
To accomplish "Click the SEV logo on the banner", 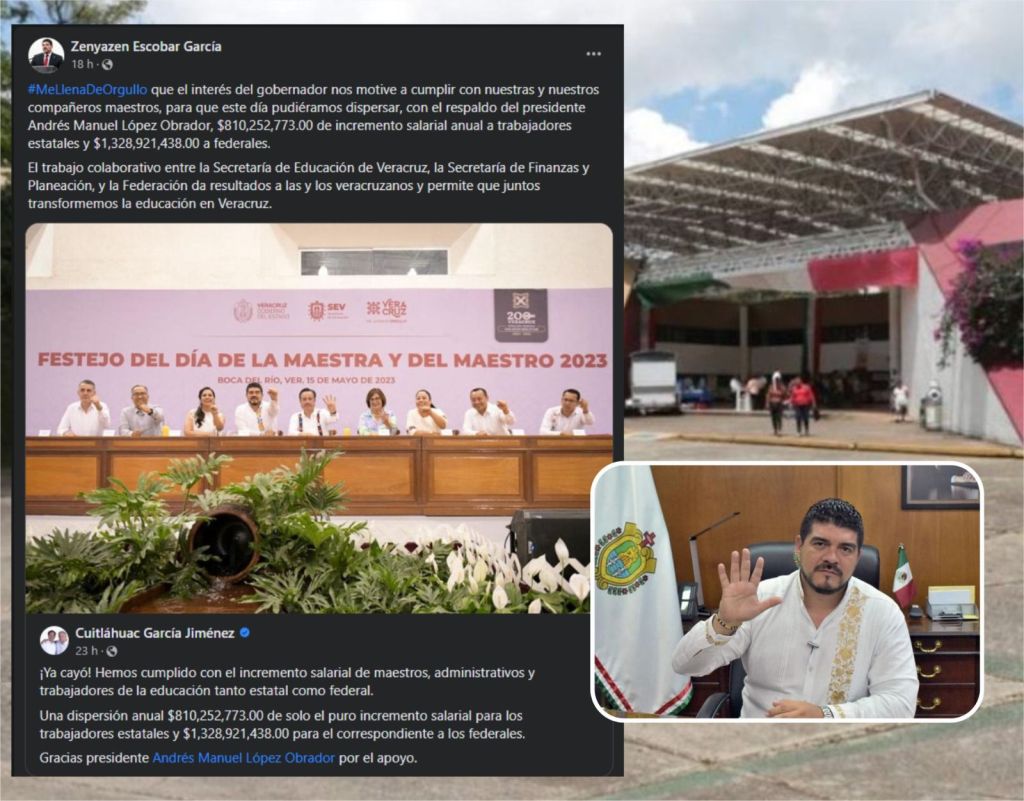I will 327,310.
